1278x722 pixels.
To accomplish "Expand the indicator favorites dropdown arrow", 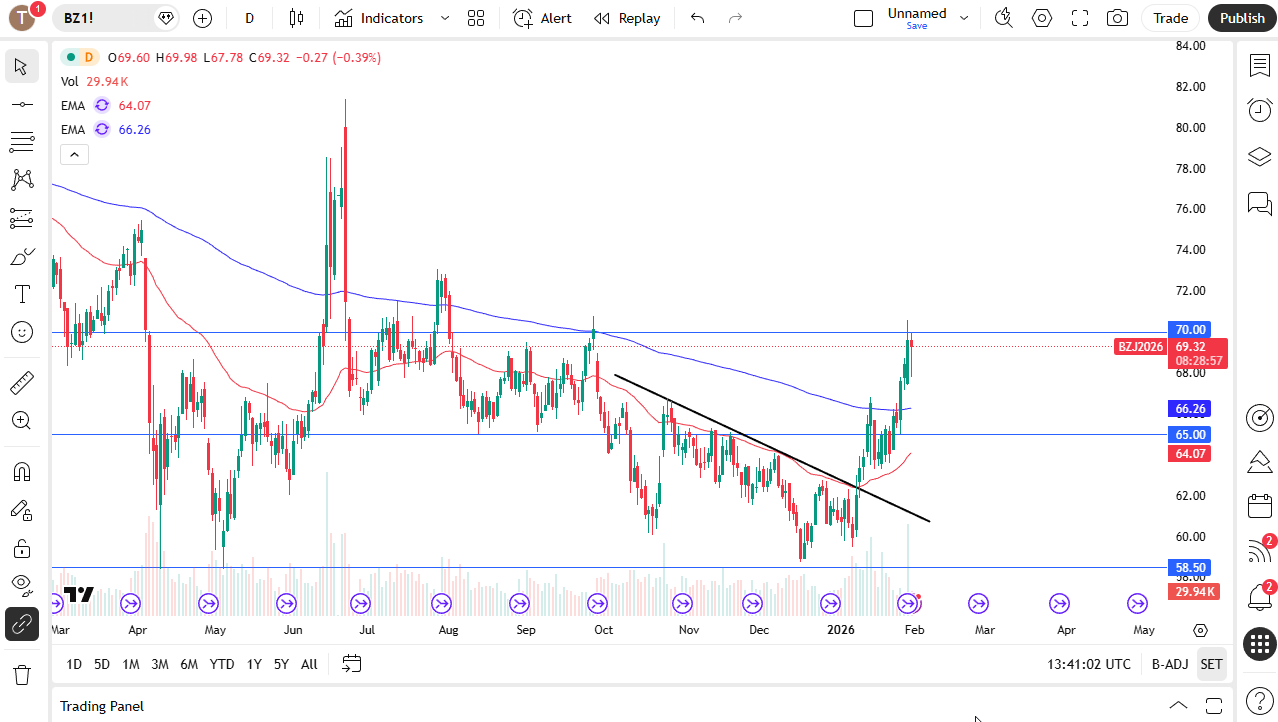I will 445,18.
